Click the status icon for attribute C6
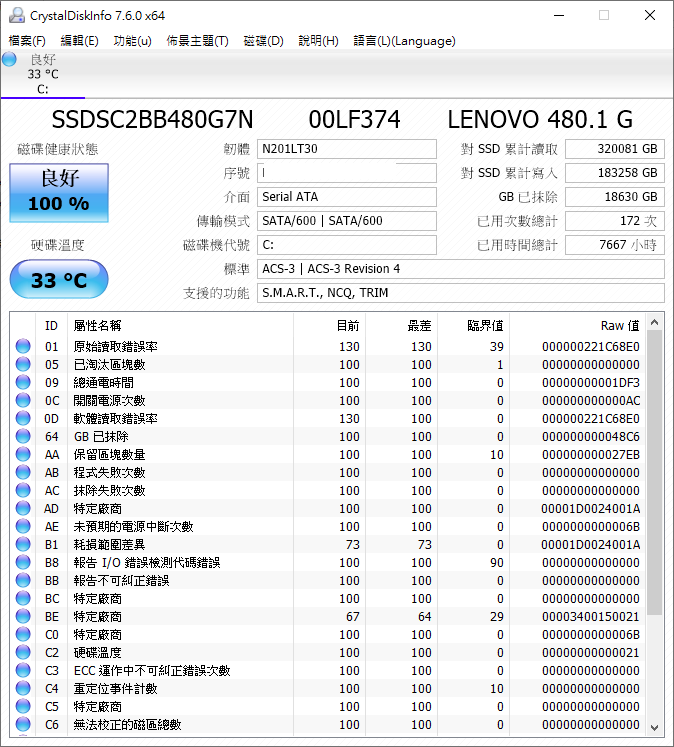This screenshot has height=747, width=674. [x=23, y=724]
